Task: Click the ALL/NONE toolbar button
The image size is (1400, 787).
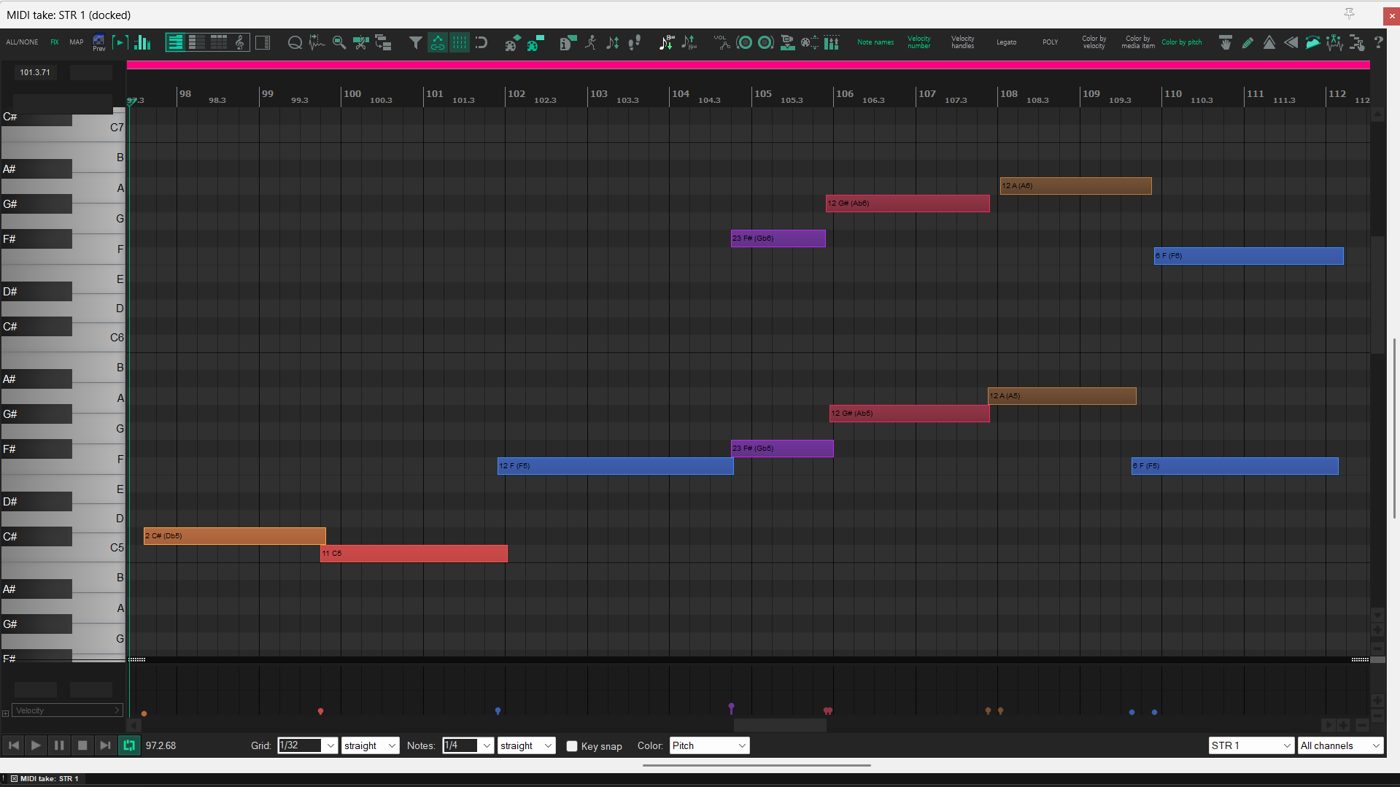Action: 22,42
